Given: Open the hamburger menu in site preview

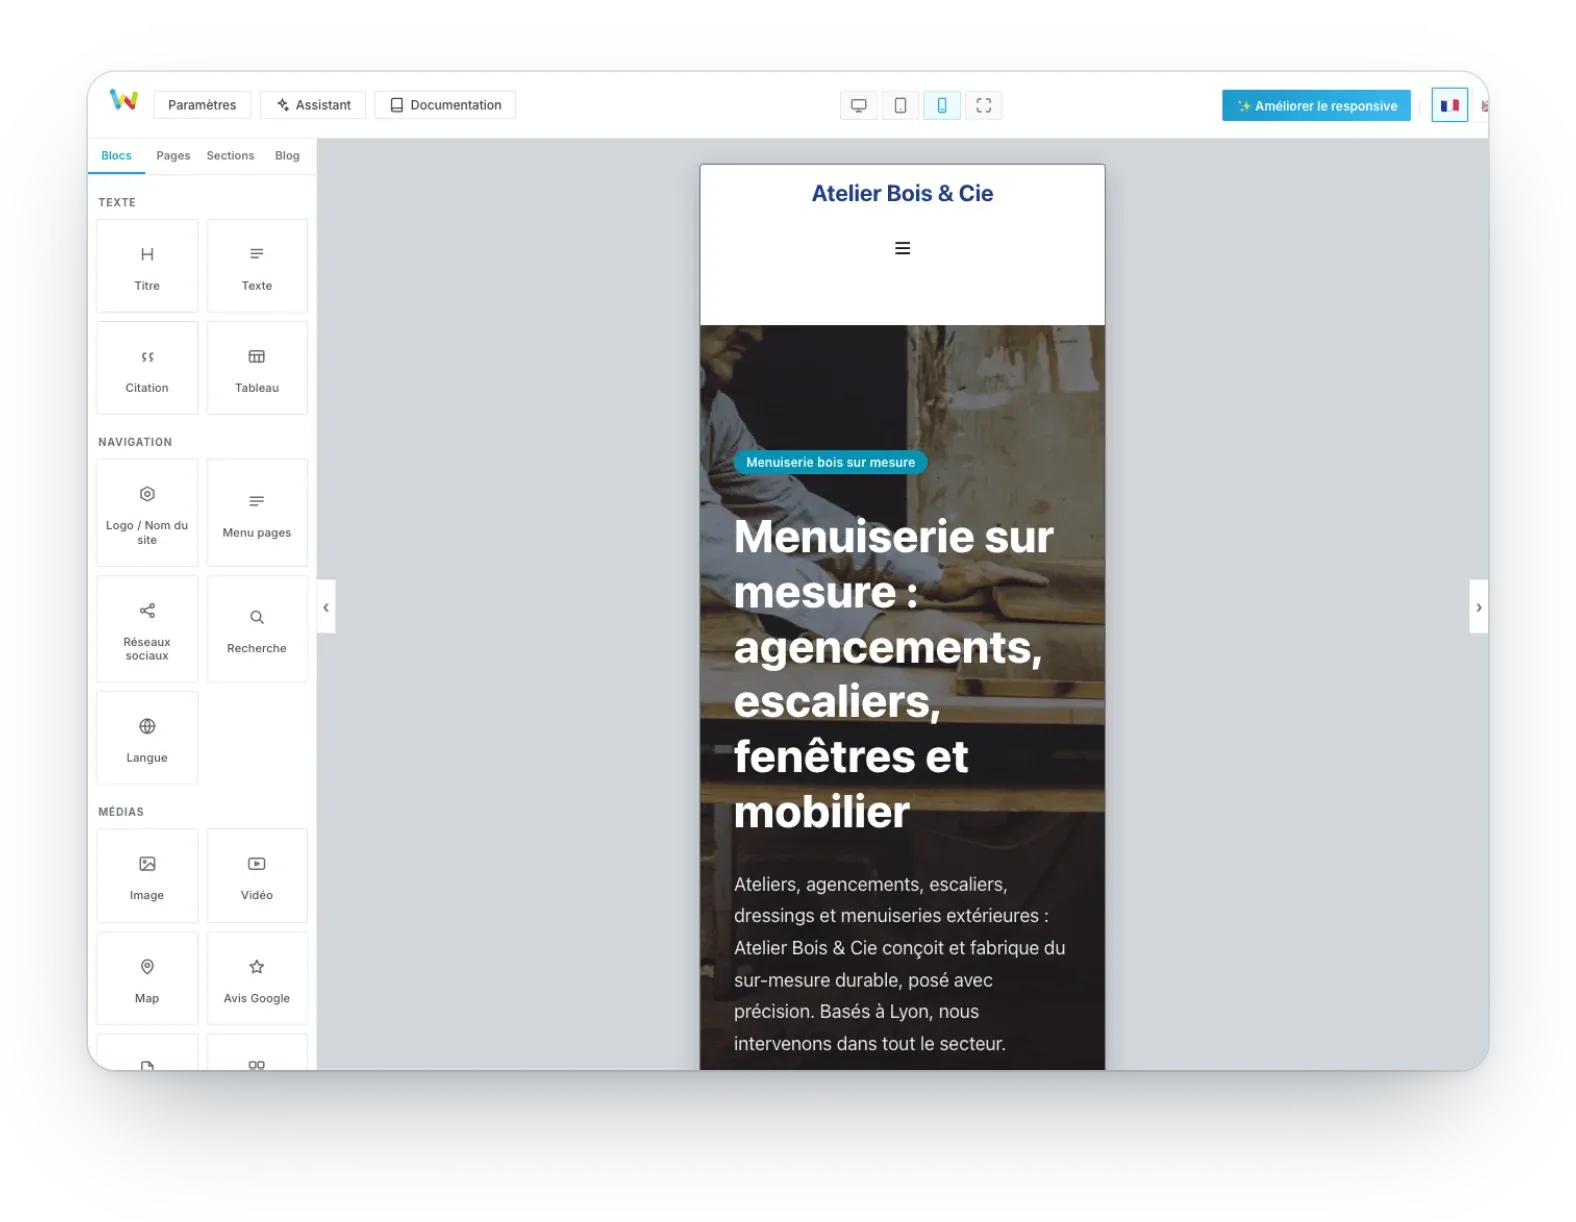Looking at the screenshot, I should tap(902, 248).
